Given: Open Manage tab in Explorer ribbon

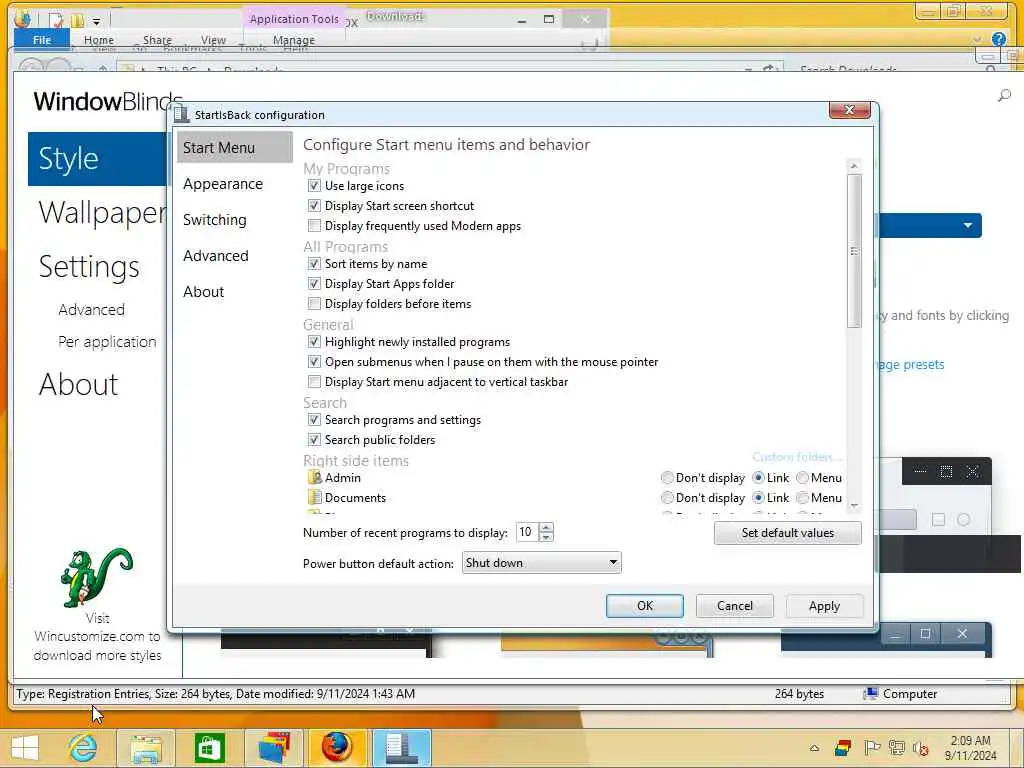Looking at the screenshot, I should [294, 40].
